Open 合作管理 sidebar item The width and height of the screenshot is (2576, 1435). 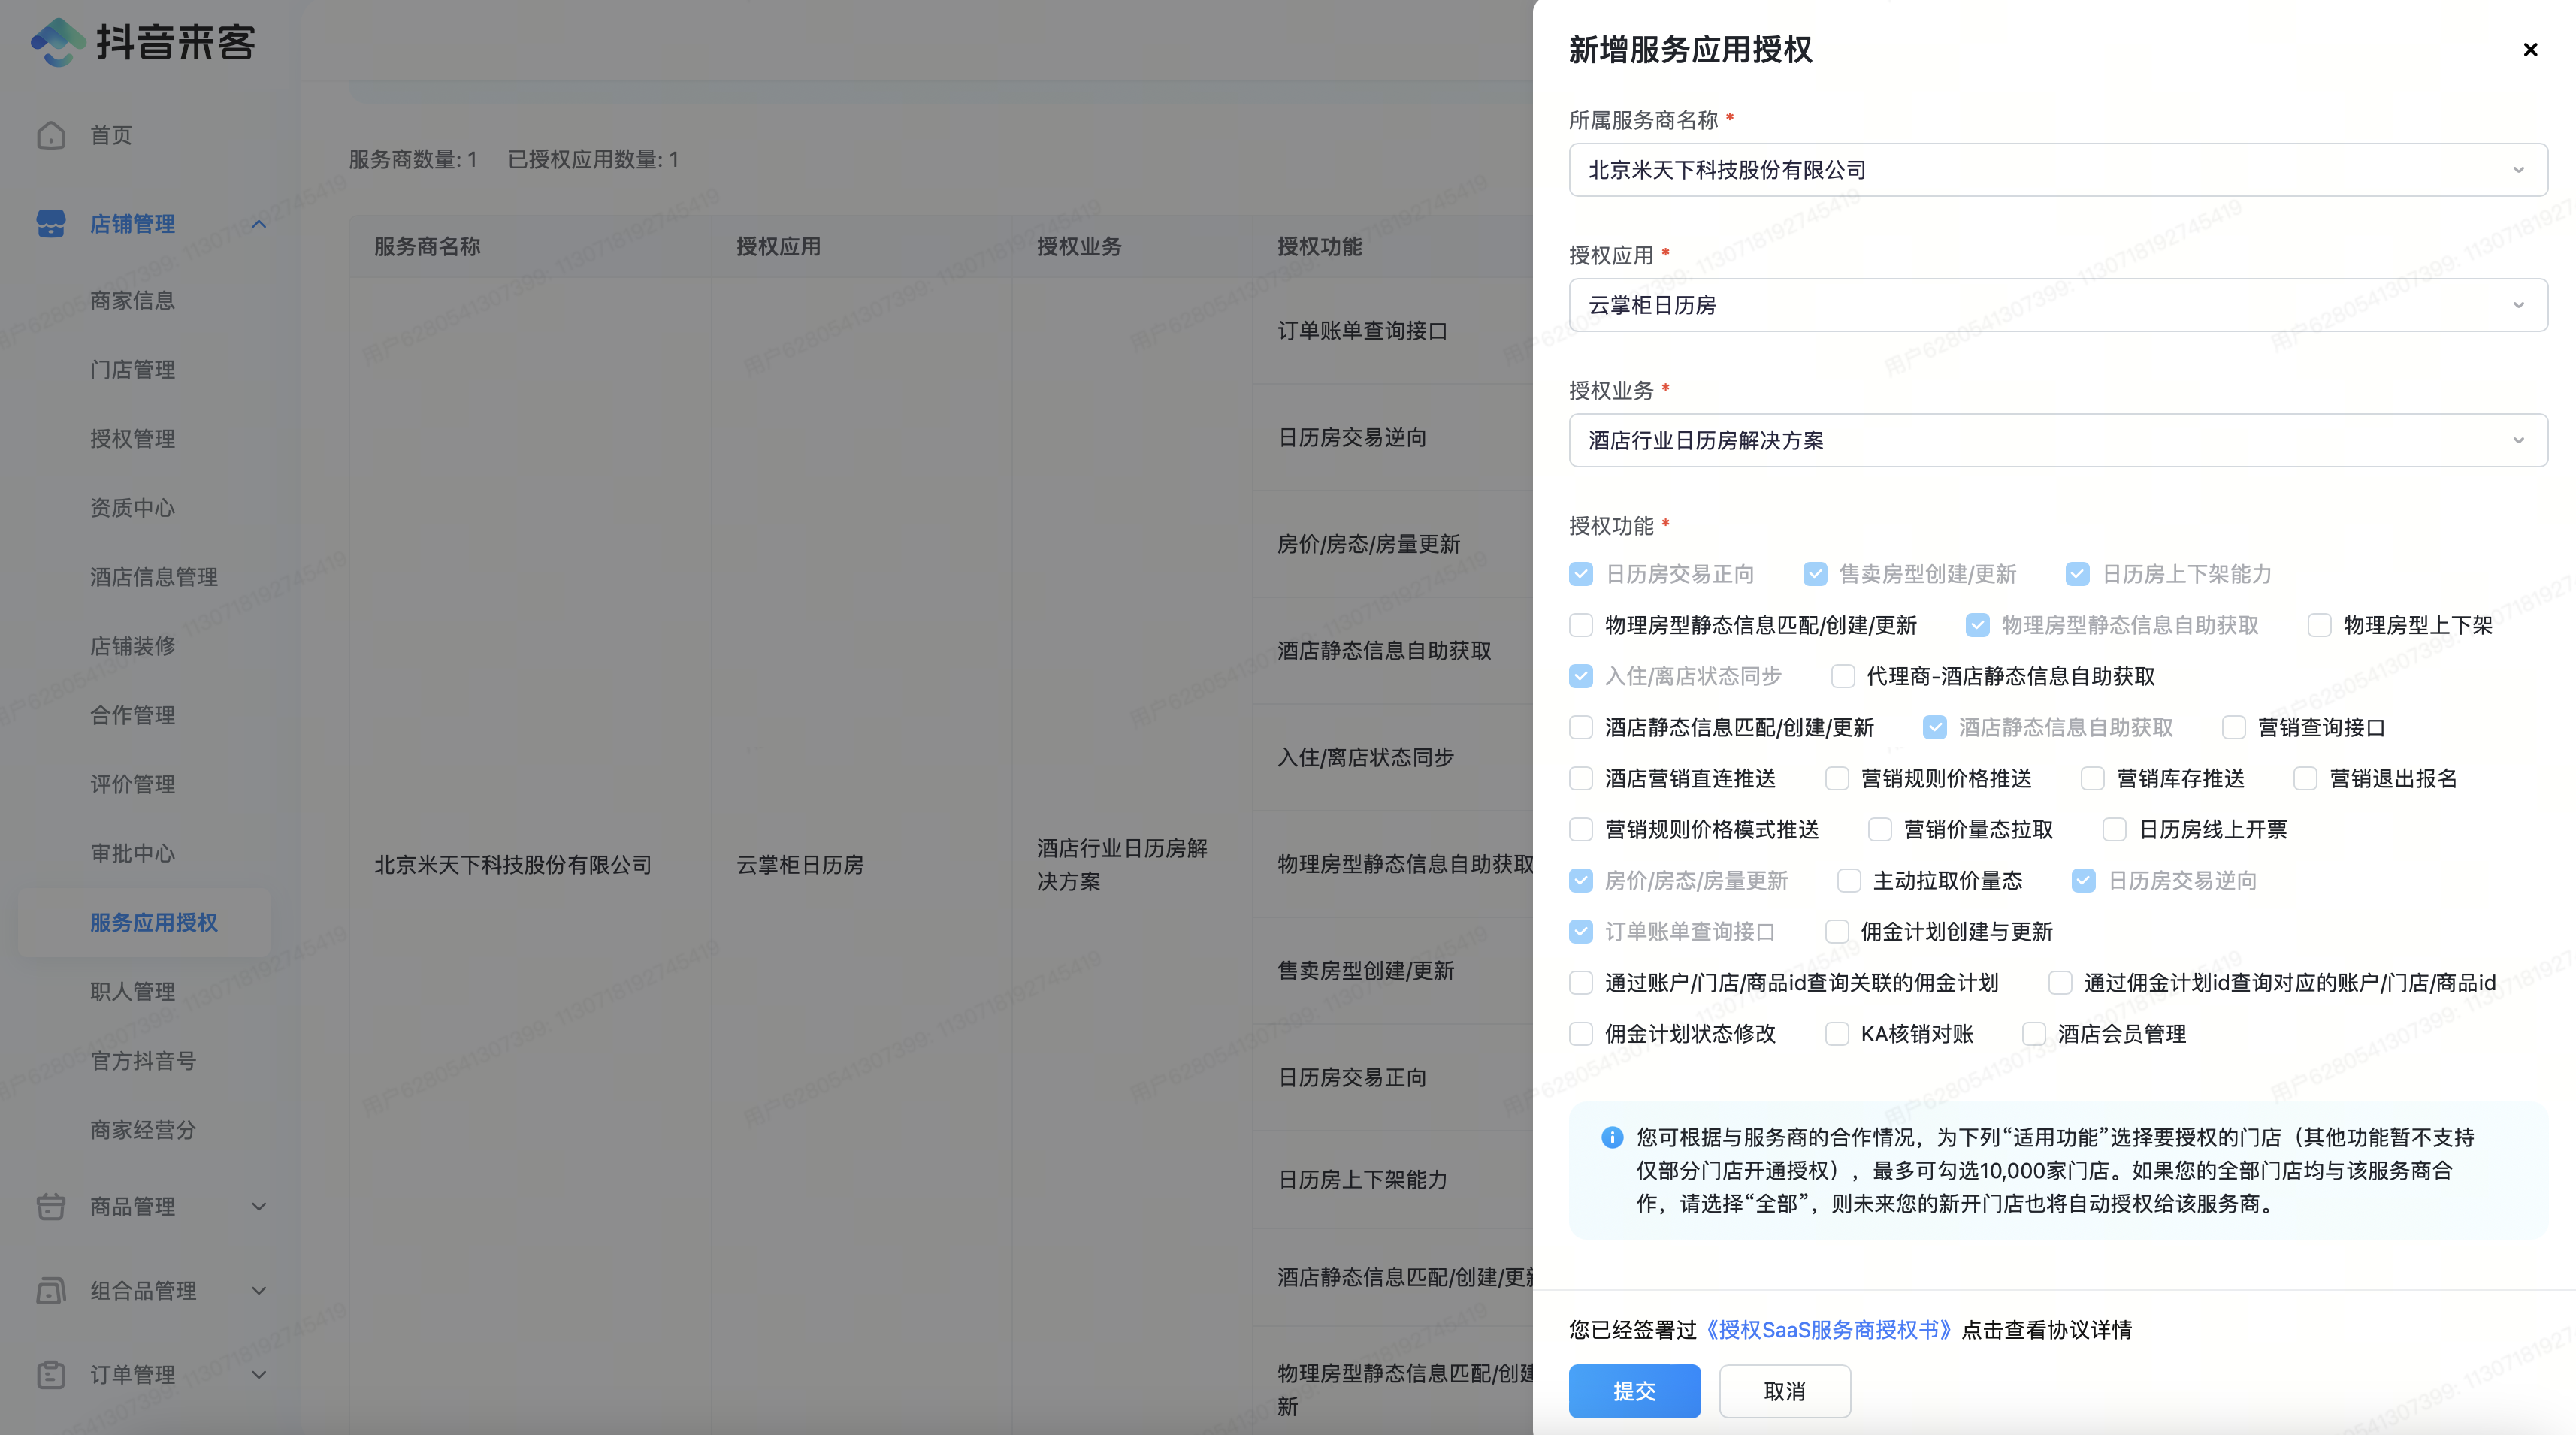tap(132, 714)
